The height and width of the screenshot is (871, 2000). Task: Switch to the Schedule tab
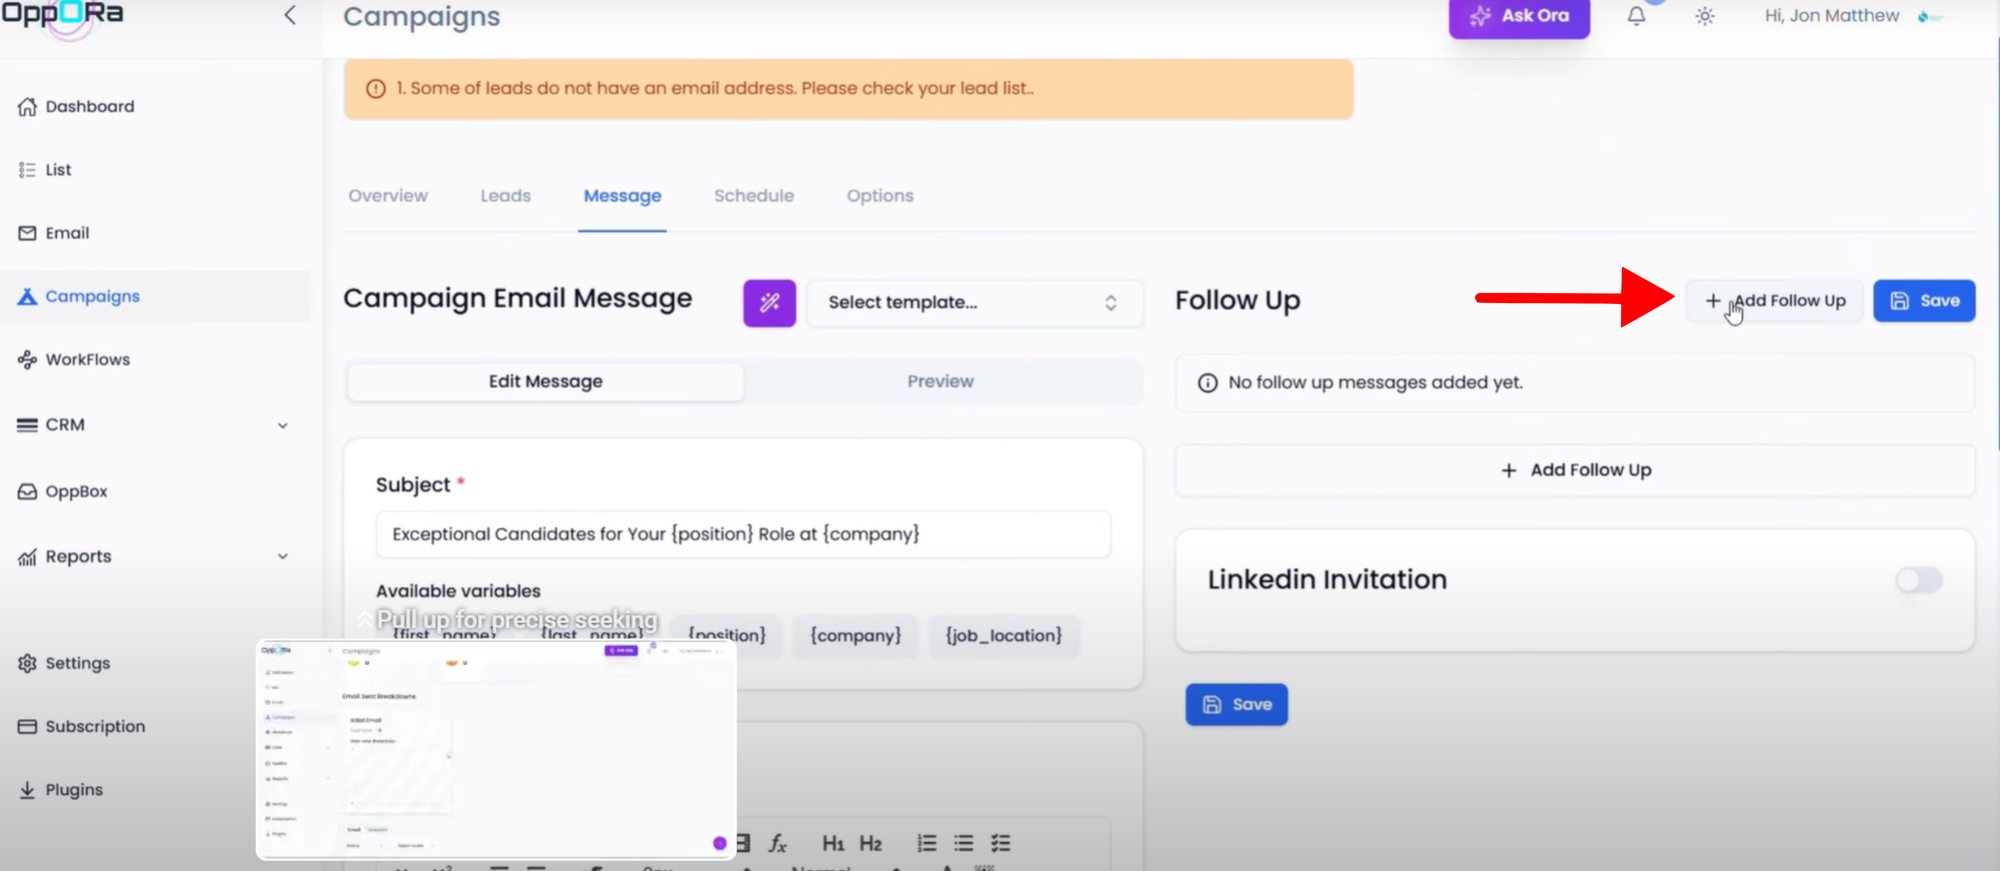coord(754,196)
